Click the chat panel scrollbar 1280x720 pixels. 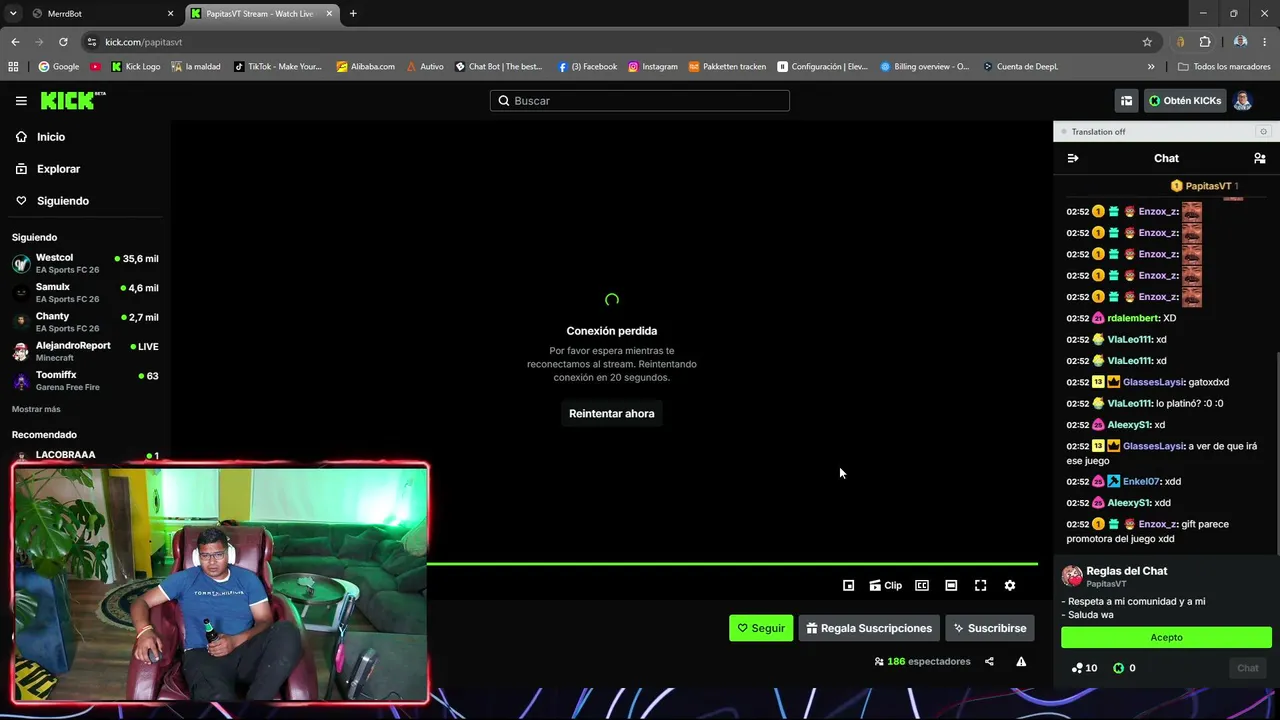click(1277, 452)
